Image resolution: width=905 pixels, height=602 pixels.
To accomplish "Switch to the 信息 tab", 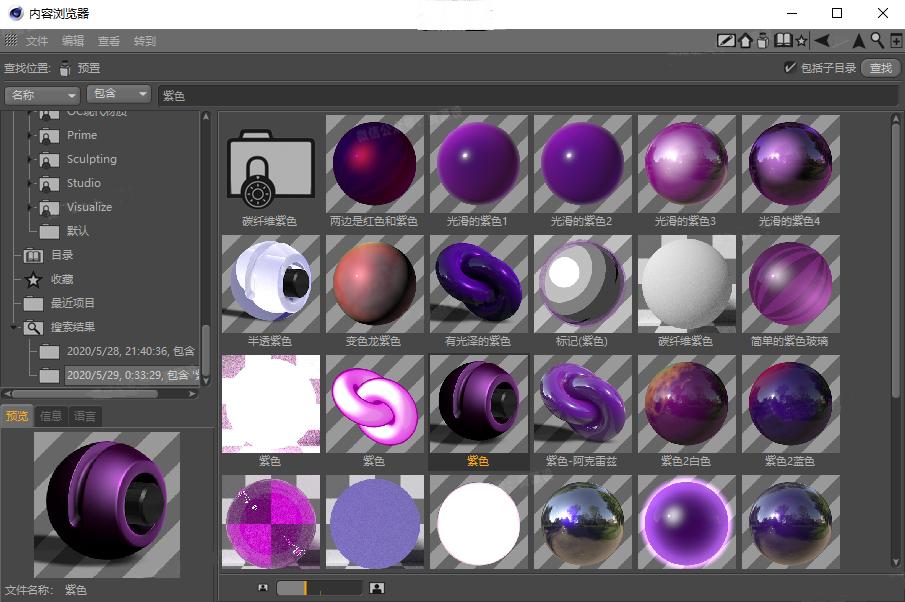I will pyautogui.click(x=49, y=416).
